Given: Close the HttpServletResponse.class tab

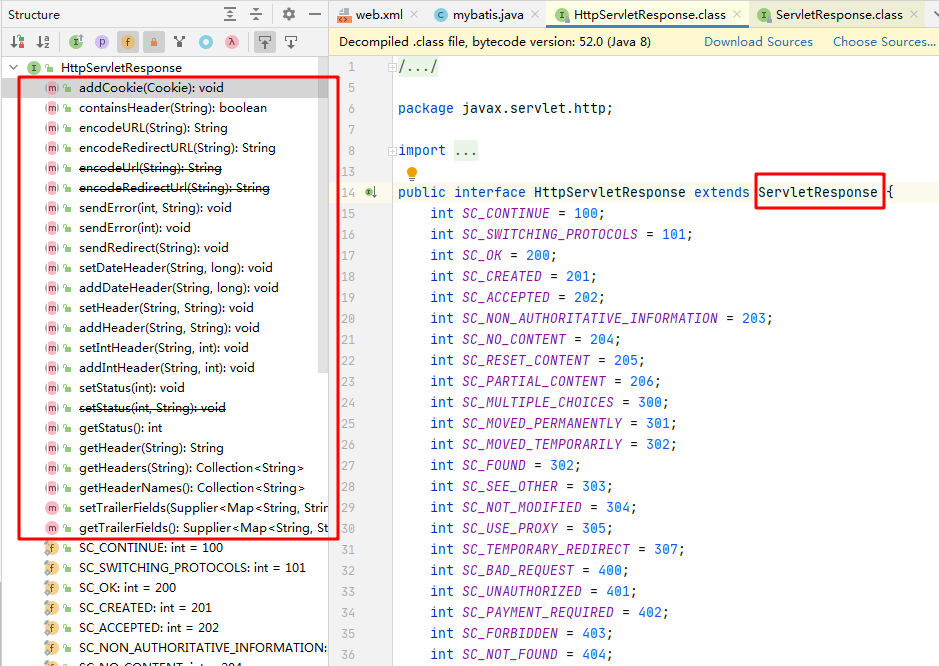Looking at the screenshot, I should [737, 14].
